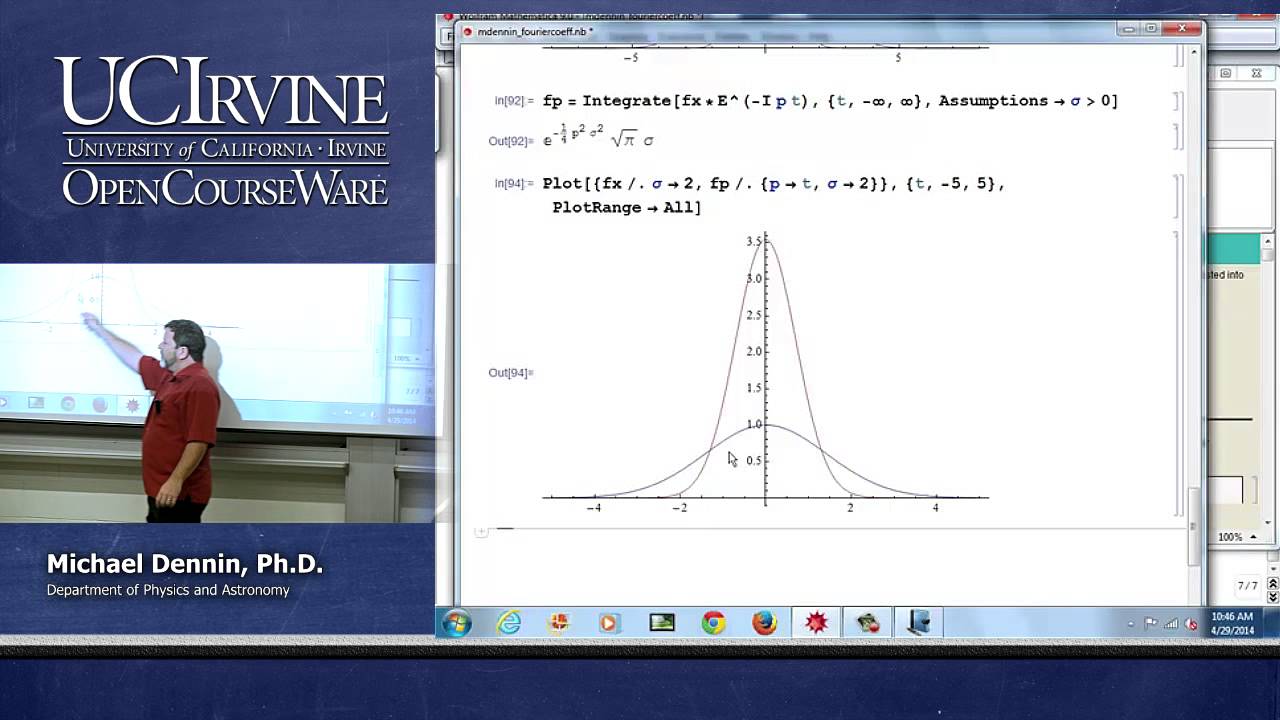Open Google Chrome from the taskbar
1280x720 pixels.
click(713, 623)
